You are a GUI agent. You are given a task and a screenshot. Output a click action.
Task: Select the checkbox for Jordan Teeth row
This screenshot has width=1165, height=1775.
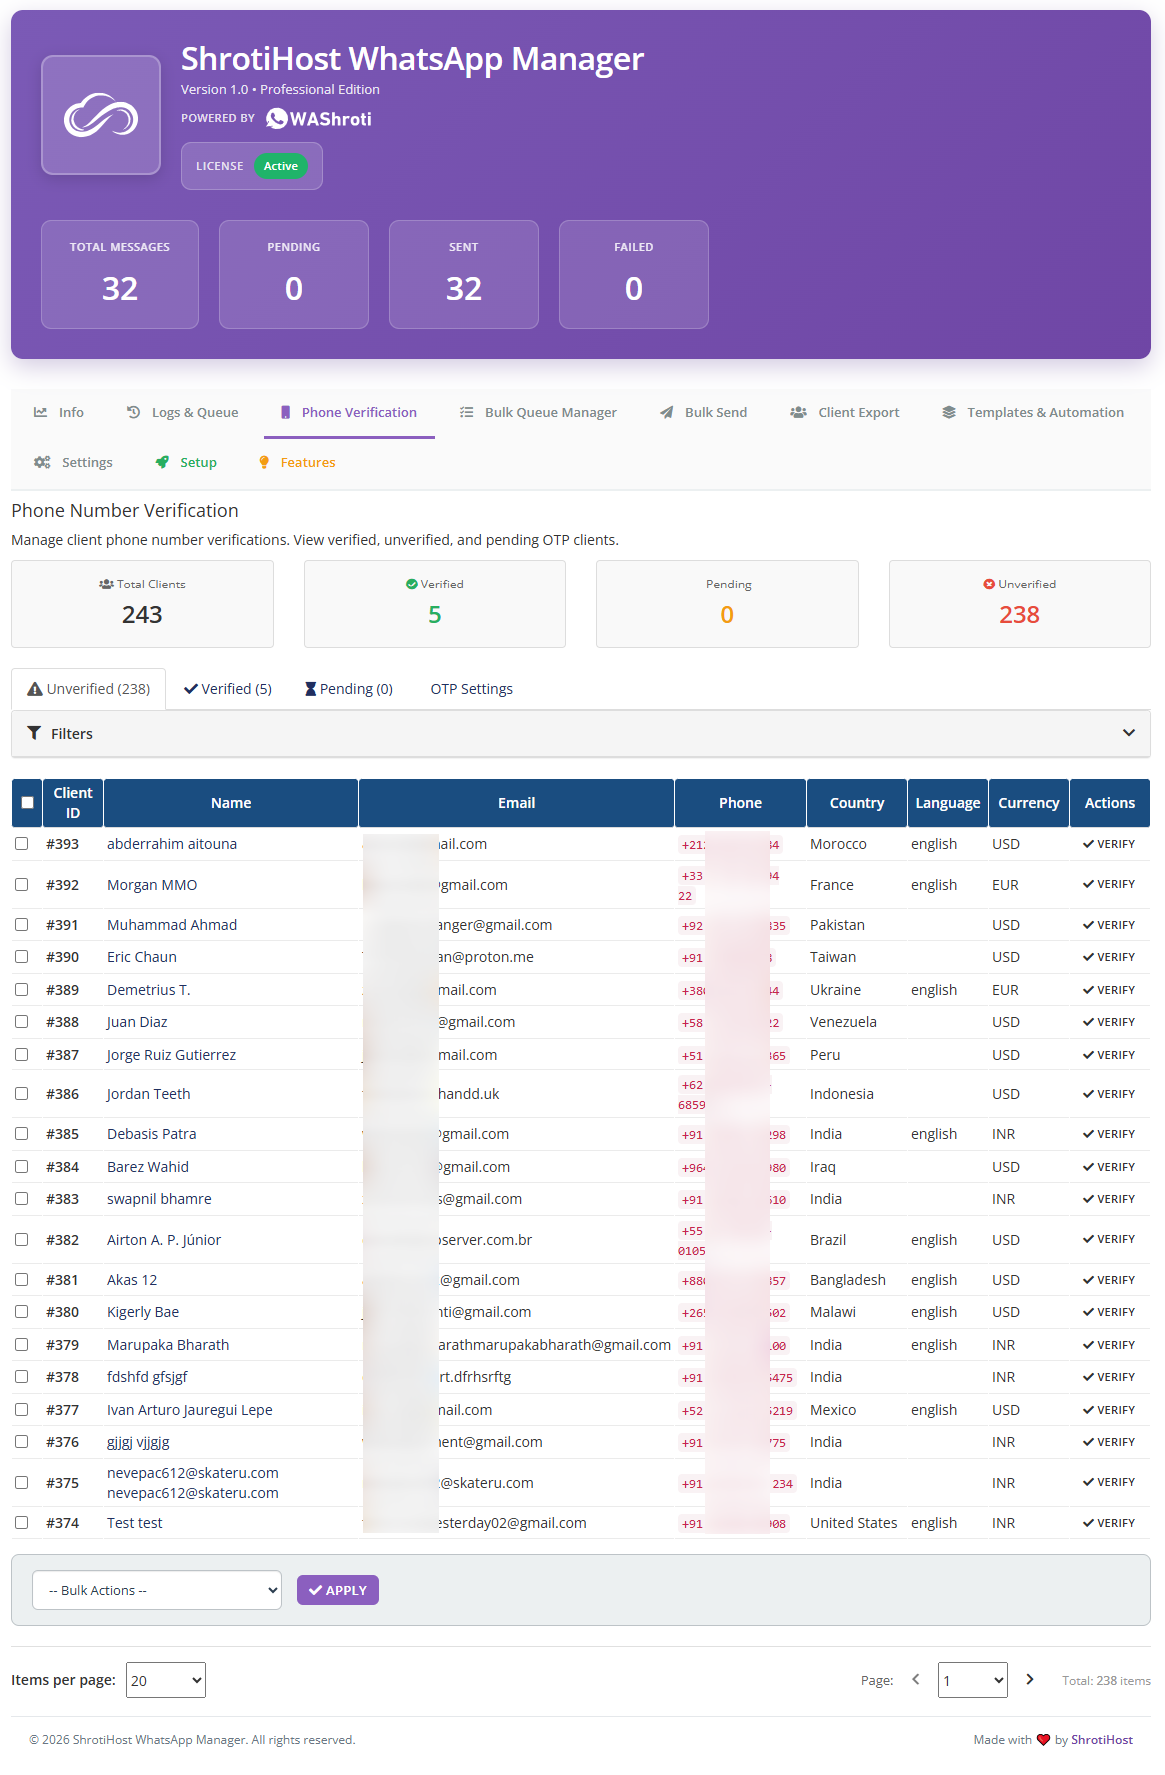[22, 1094]
